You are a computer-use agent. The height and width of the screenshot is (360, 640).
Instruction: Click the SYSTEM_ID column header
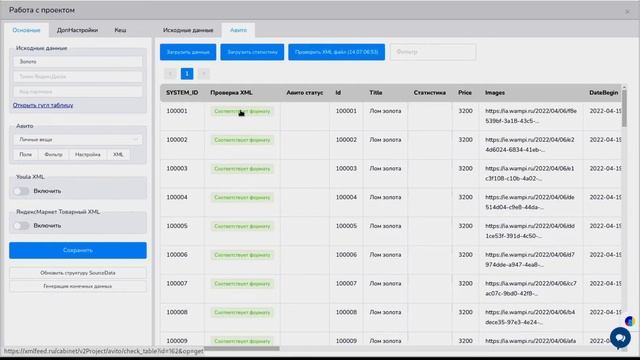(182, 93)
